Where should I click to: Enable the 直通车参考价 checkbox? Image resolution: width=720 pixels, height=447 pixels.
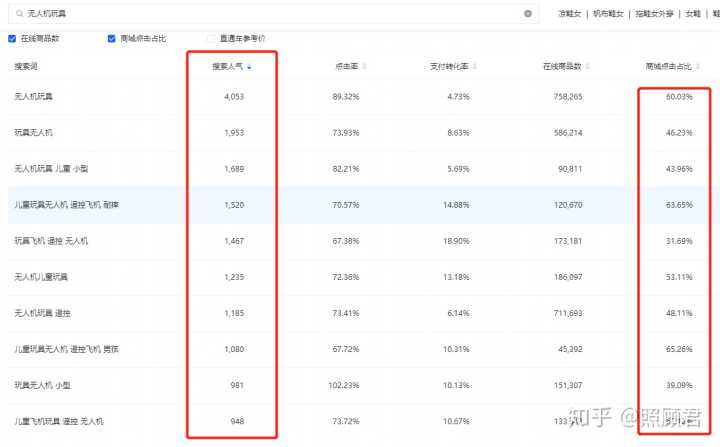click(x=211, y=39)
